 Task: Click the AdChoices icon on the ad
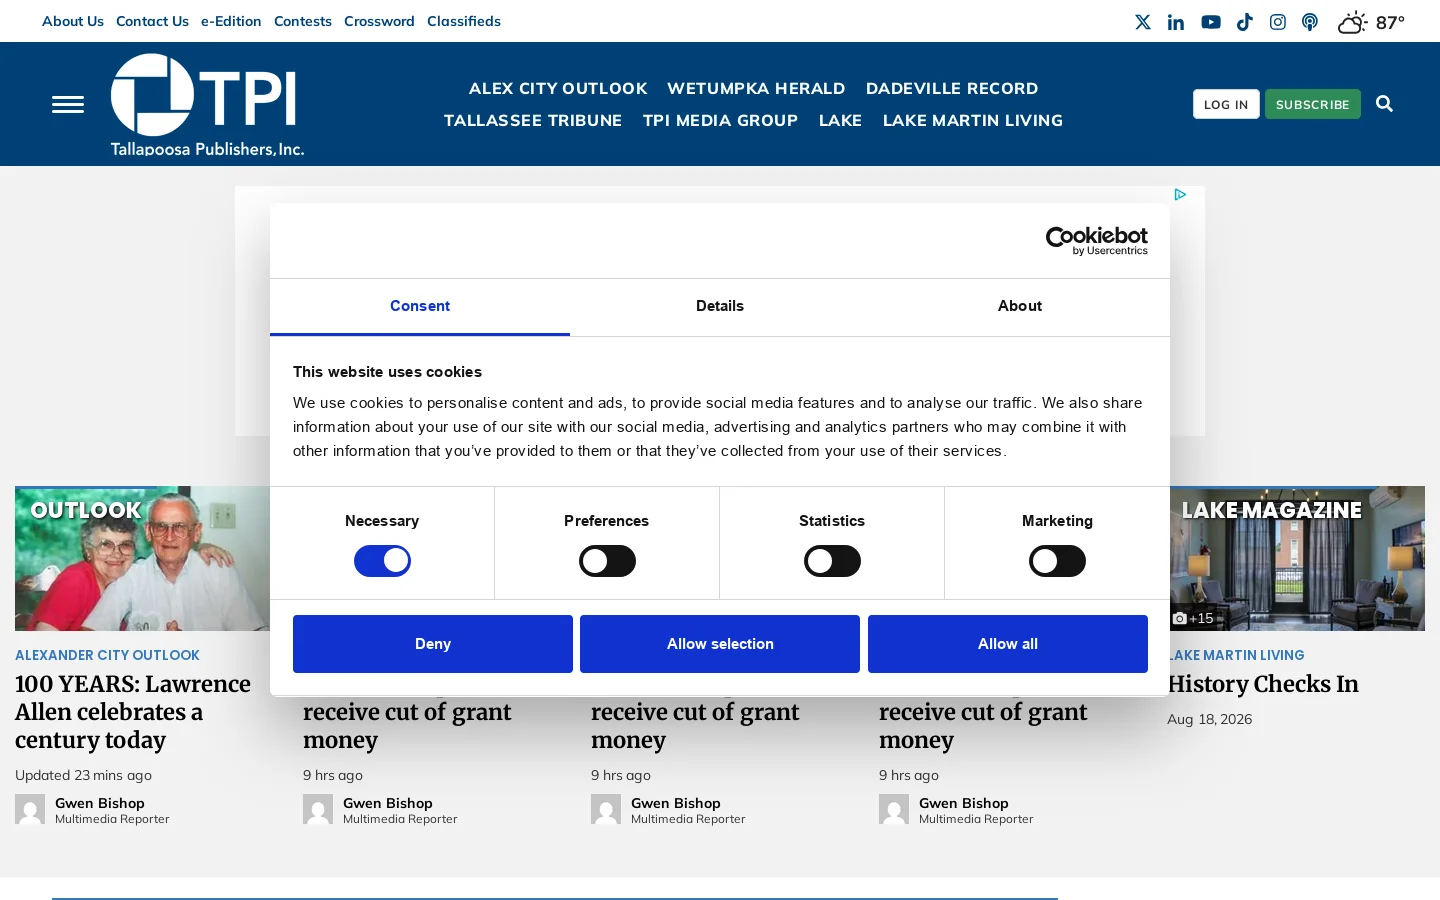(x=1180, y=194)
